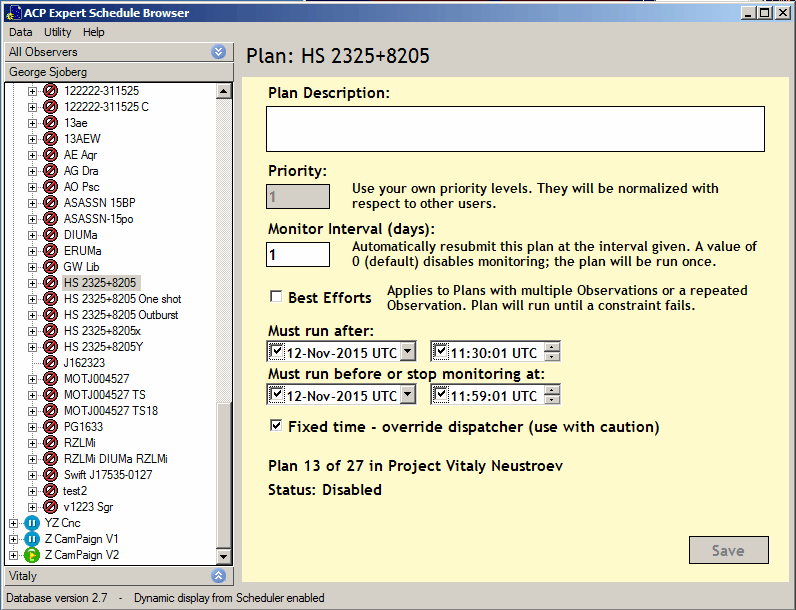Click the disabled icon beside AE Aqr

click(x=50, y=155)
